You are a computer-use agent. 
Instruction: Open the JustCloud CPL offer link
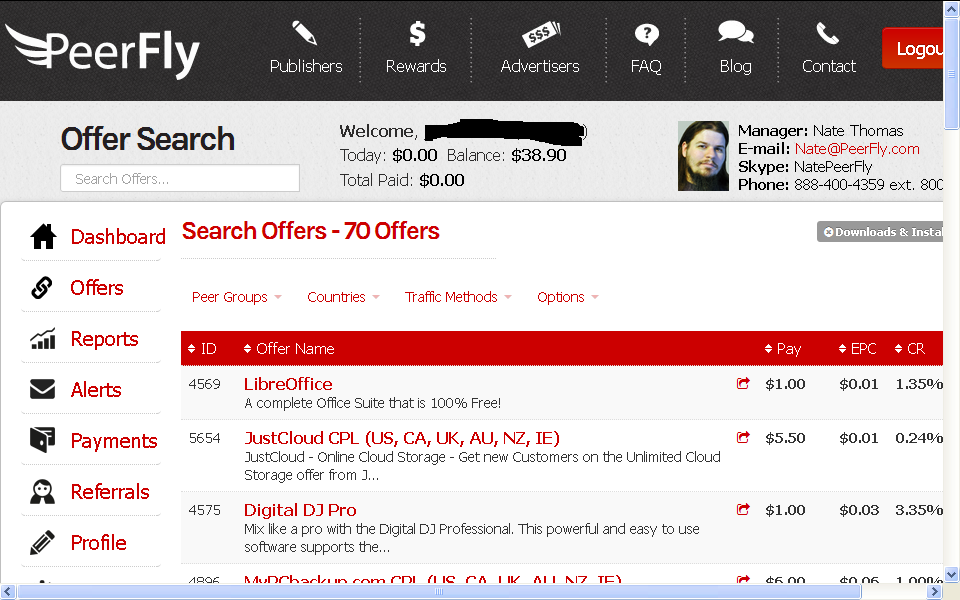[x=401, y=437]
